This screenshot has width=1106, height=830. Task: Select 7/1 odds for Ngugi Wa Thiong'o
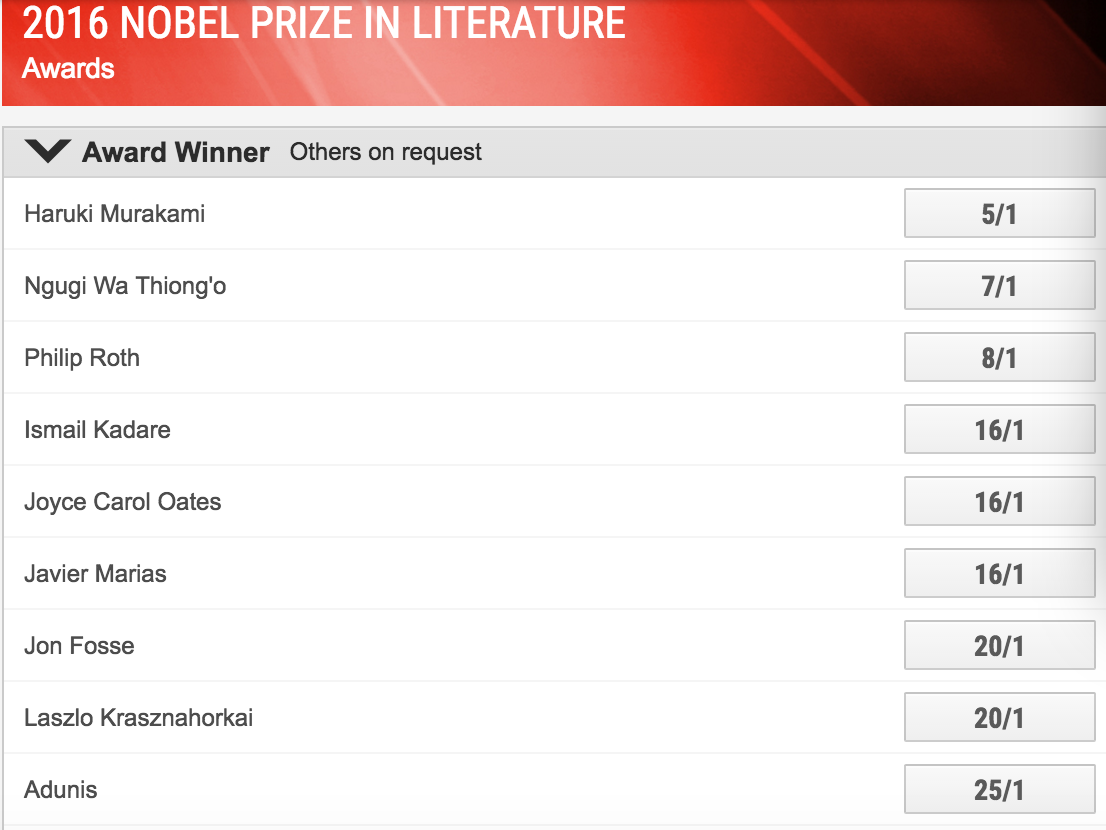999,286
